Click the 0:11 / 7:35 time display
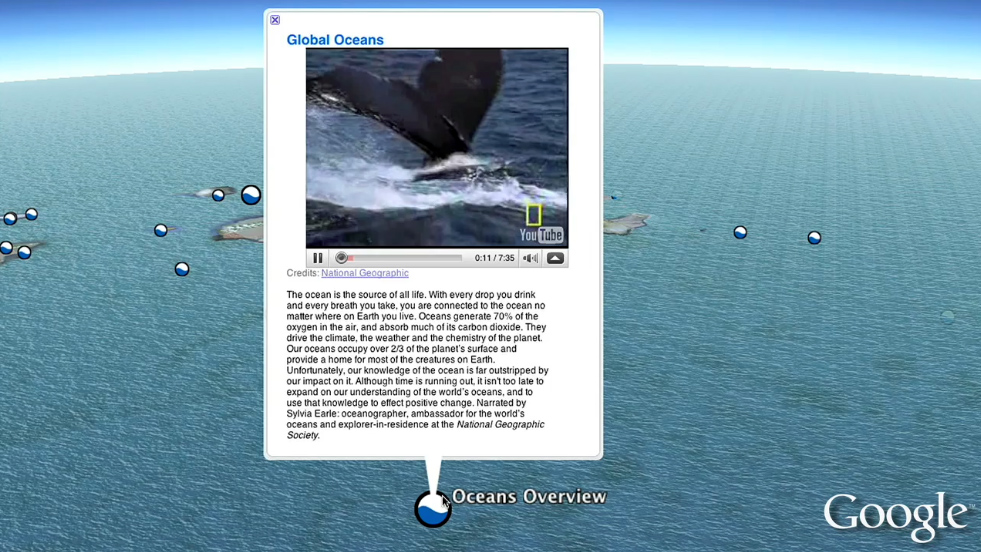This screenshot has width=981, height=552. coord(494,258)
